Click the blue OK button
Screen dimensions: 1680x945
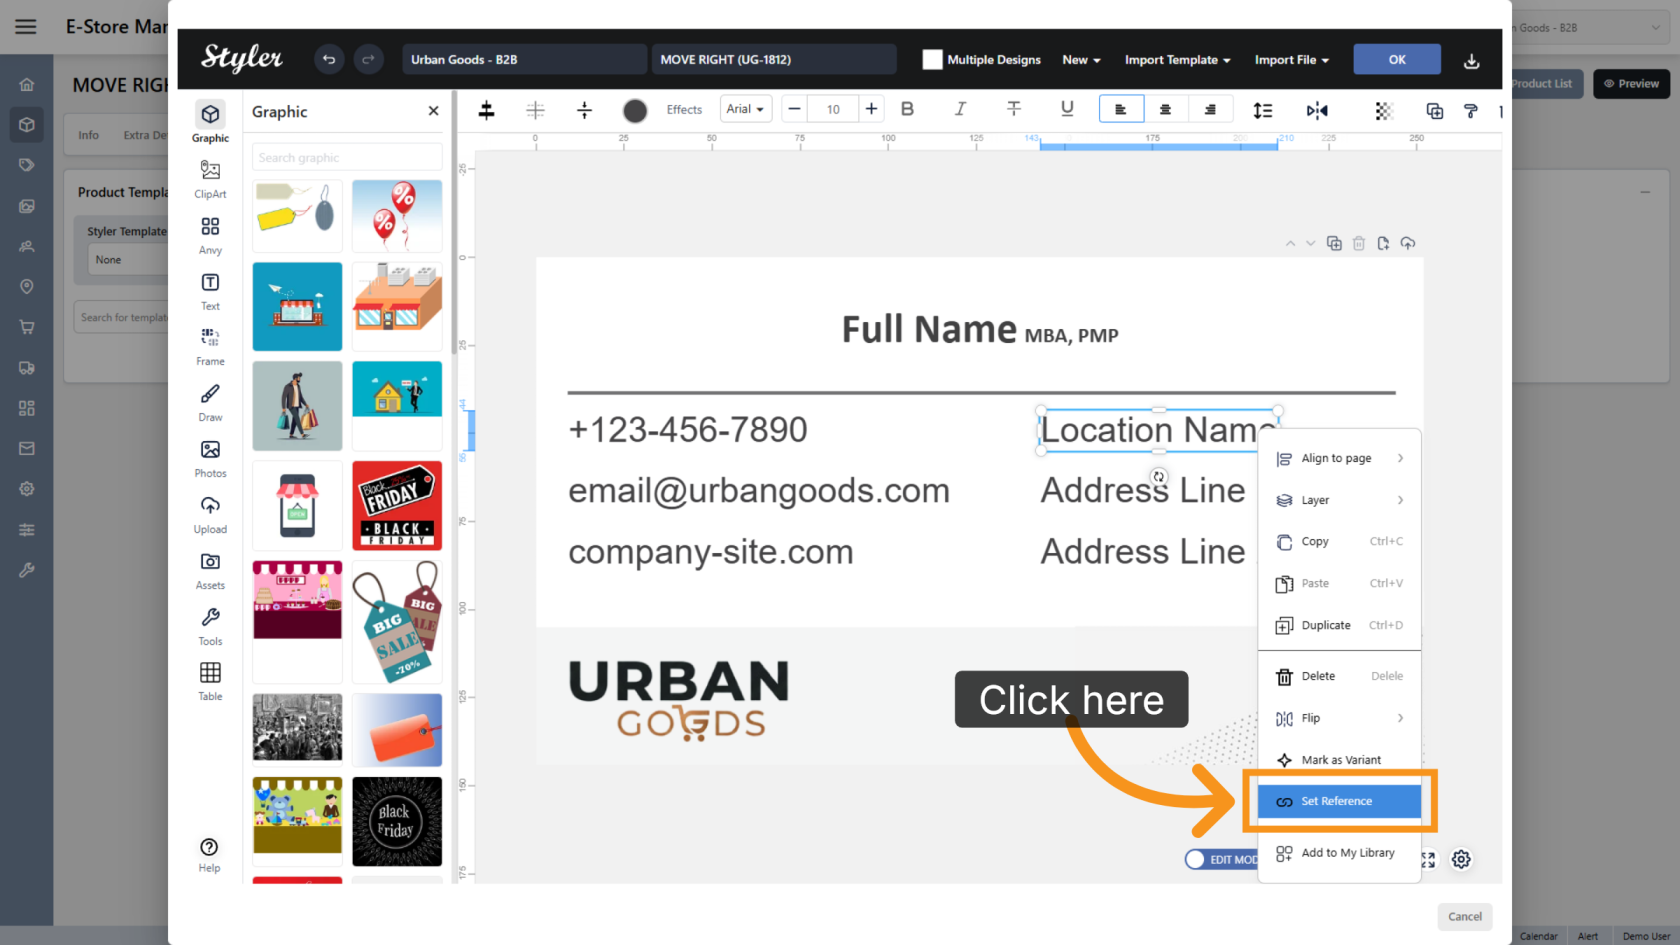click(1397, 59)
